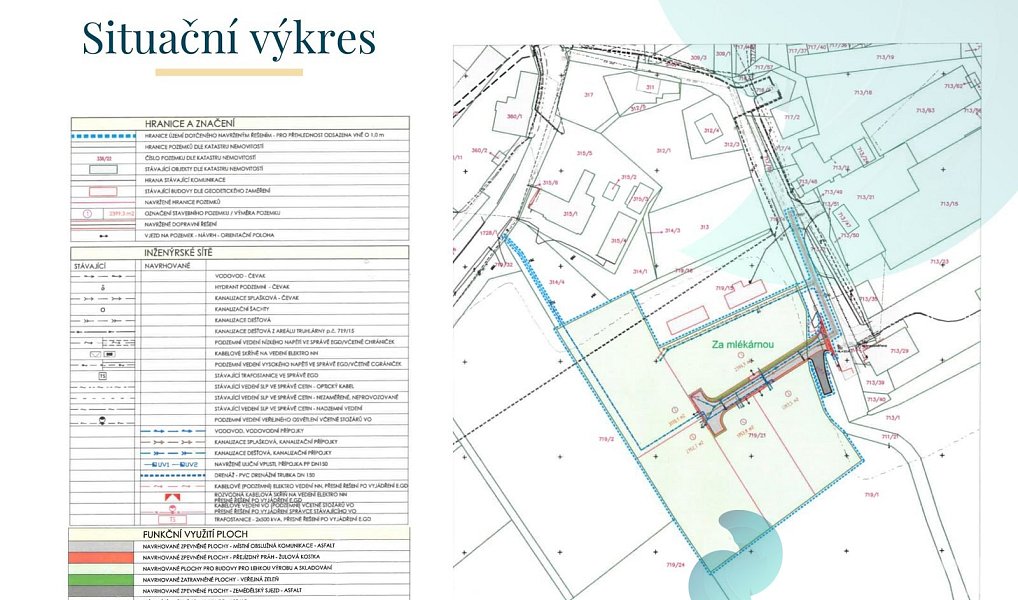Click the plot entrance arrow symbol in legend
This screenshot has height=600, width=1018.
(x=103, y=236)
